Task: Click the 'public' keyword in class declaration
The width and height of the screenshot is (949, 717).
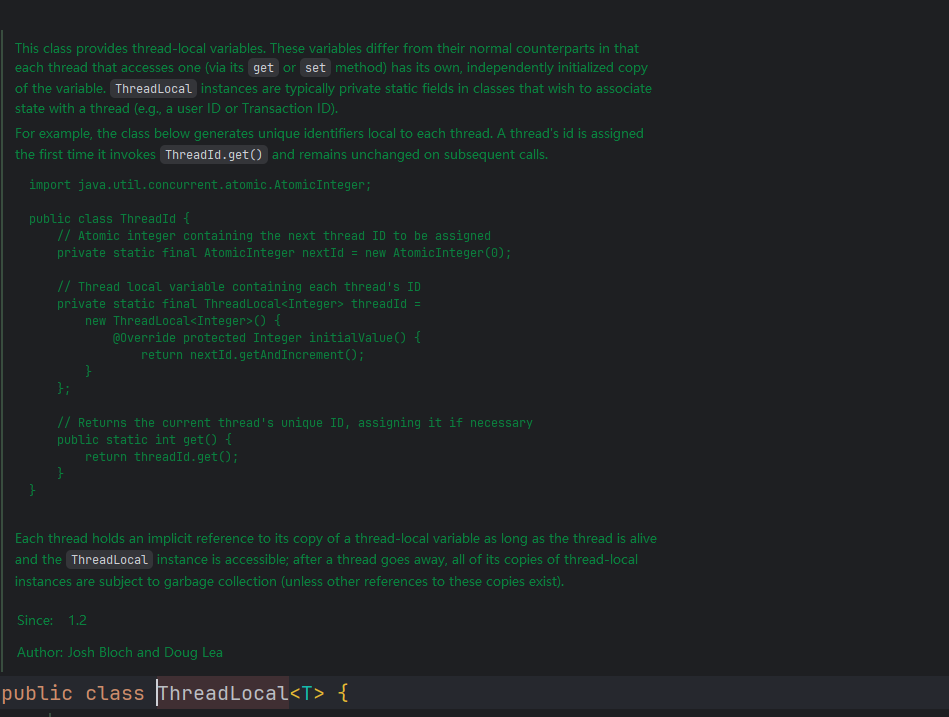Action: click(x=37, y=693)
